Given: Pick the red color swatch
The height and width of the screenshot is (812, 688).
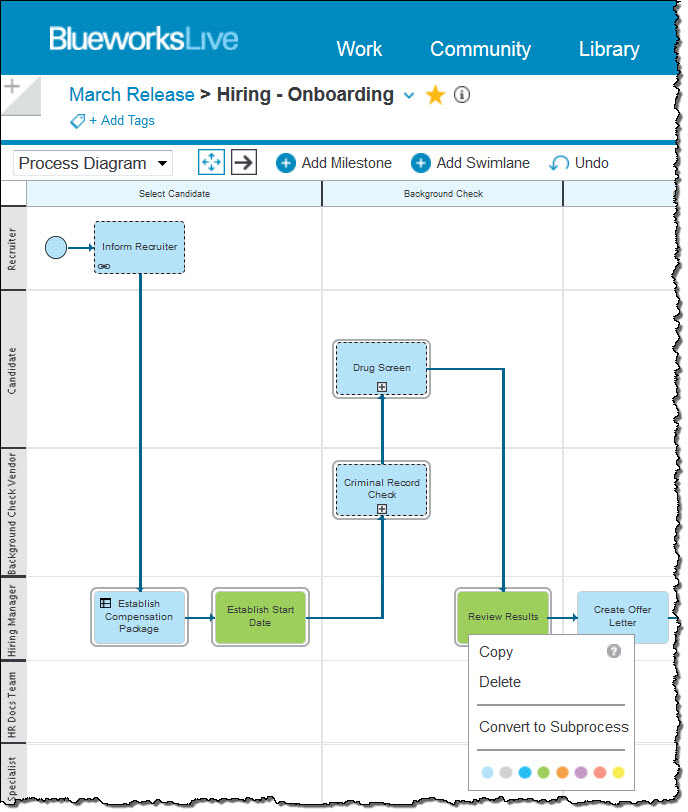Looking at the screenshot, I should (x=600, y=773).
